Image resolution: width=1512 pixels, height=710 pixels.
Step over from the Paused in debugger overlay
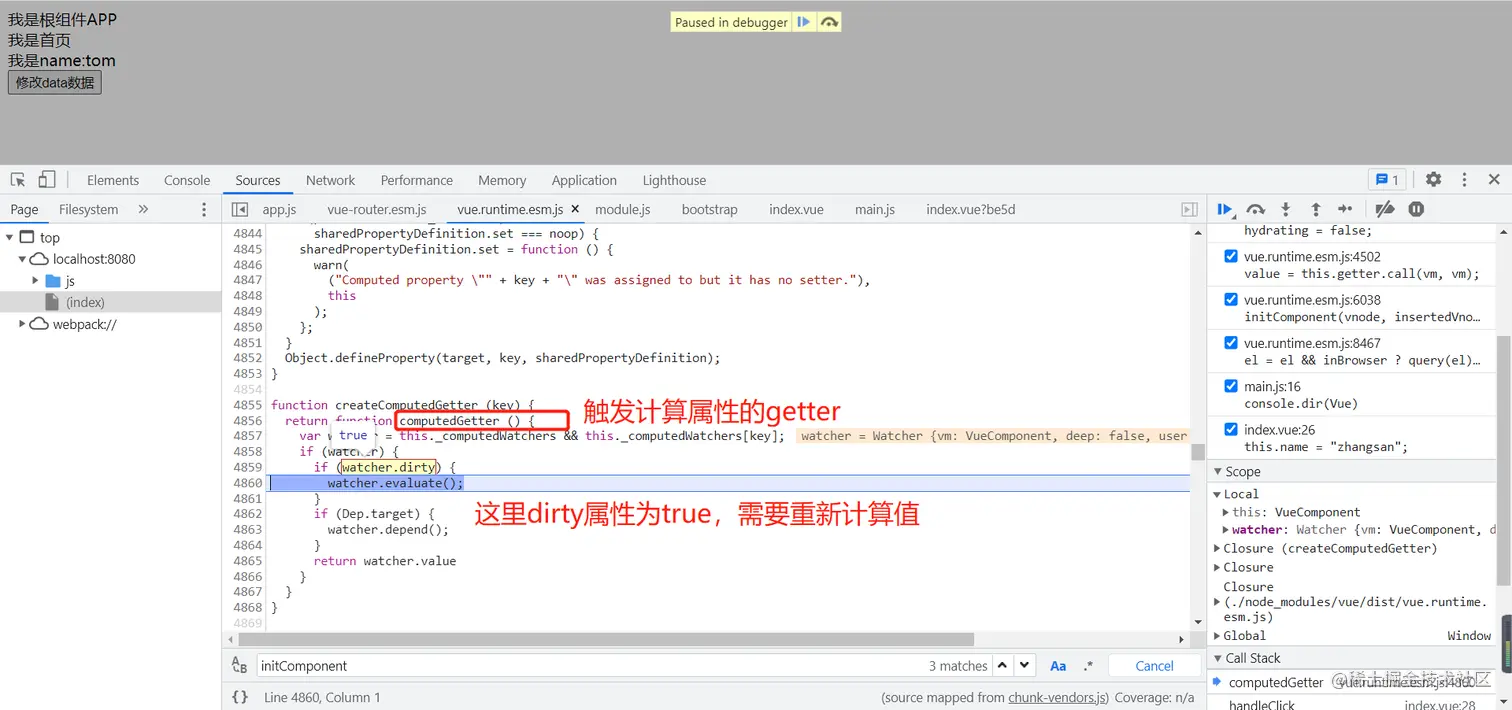click(829, 22)
